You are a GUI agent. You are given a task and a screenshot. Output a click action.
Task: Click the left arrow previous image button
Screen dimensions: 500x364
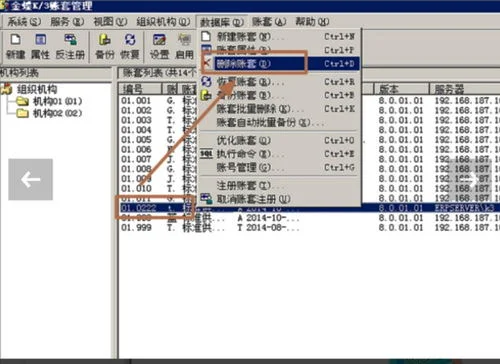30,179
